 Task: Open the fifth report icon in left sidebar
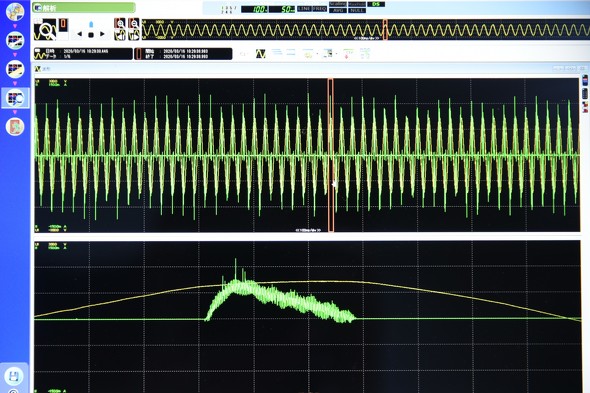click(x=15, y=126)
